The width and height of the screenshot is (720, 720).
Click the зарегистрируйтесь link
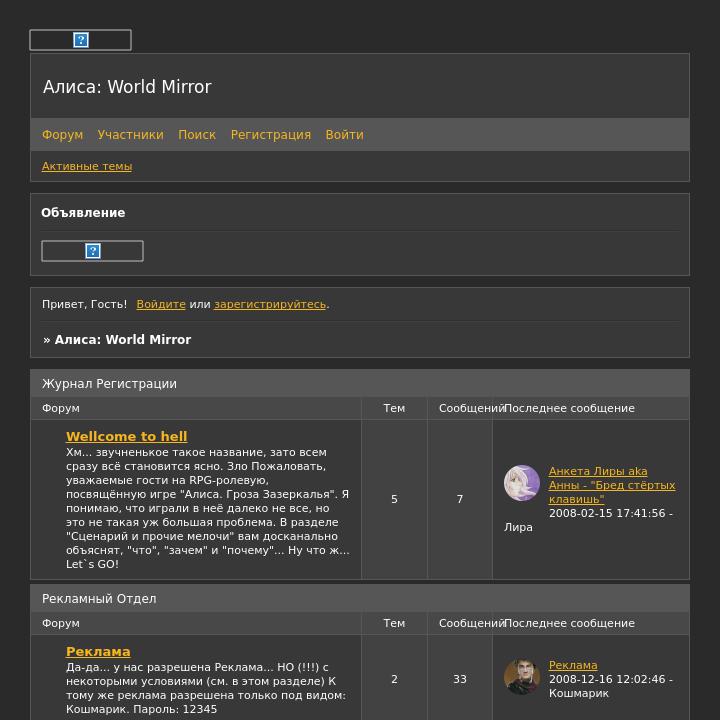(270, 304)
